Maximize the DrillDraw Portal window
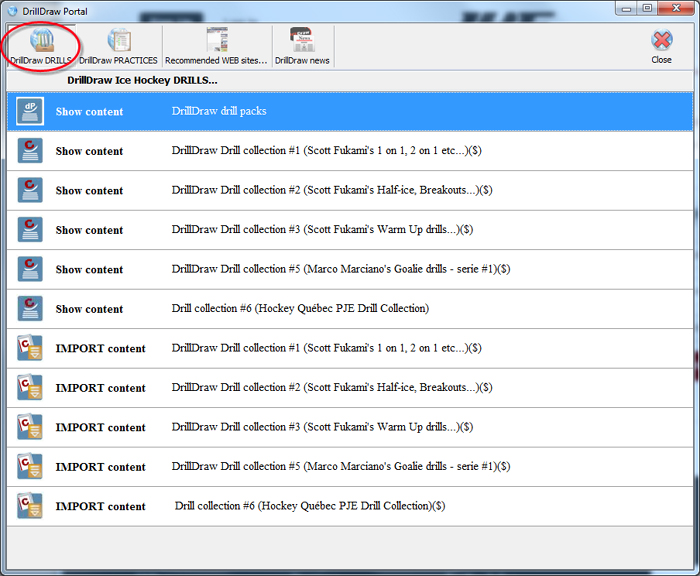Viewport: 700px width, 576px height. (648, 8)
